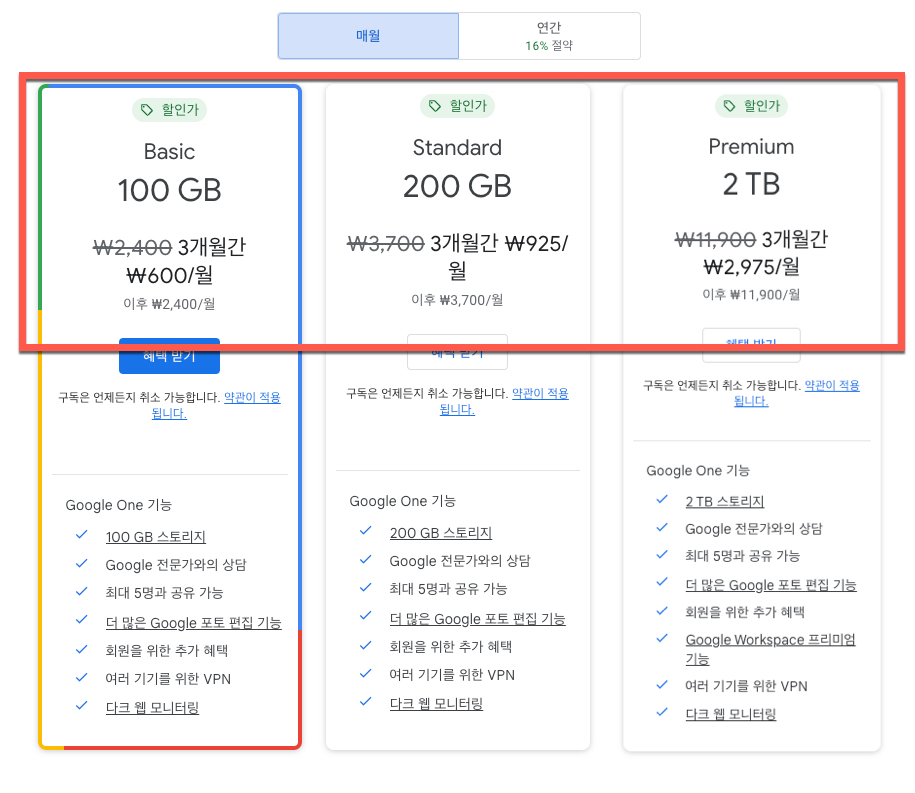Click the ₩600/월 discounted price text
Viewport: 915px width, 793px height.
(169, 275)
